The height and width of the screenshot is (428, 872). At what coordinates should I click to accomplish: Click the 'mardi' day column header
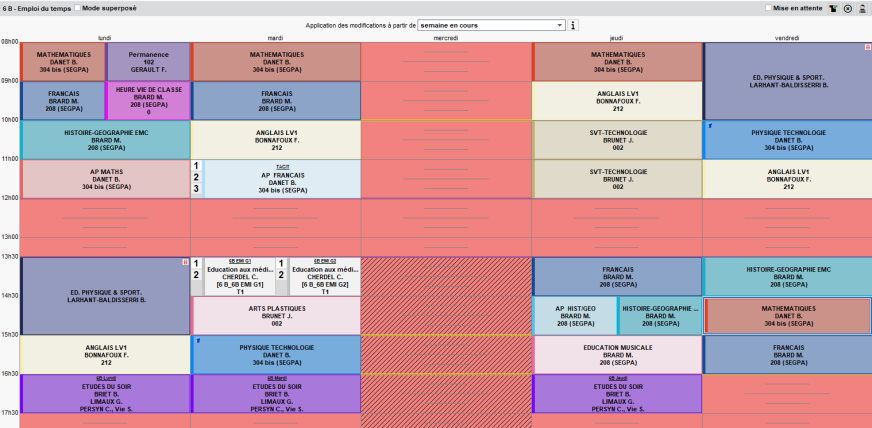(275, 38)
